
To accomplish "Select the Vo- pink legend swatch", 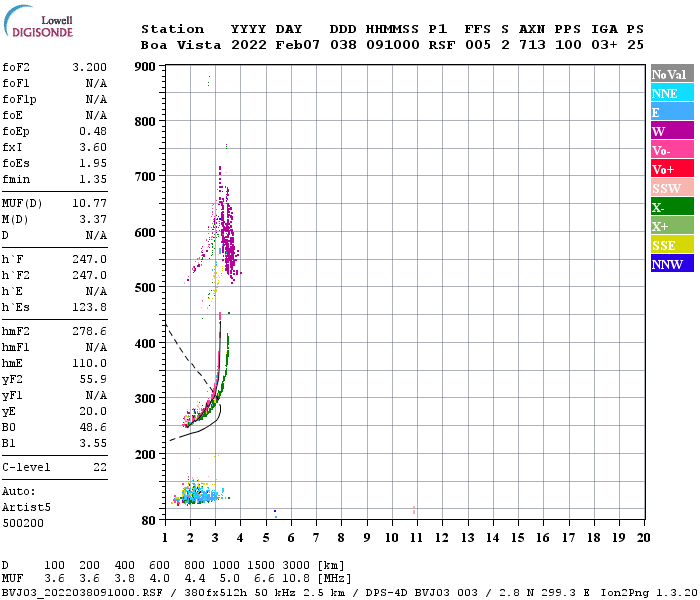I will click(672, 150).
